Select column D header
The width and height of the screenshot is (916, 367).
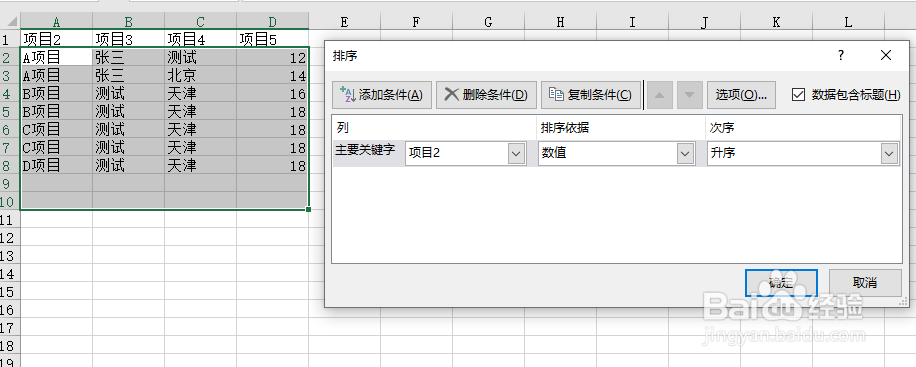273,22
